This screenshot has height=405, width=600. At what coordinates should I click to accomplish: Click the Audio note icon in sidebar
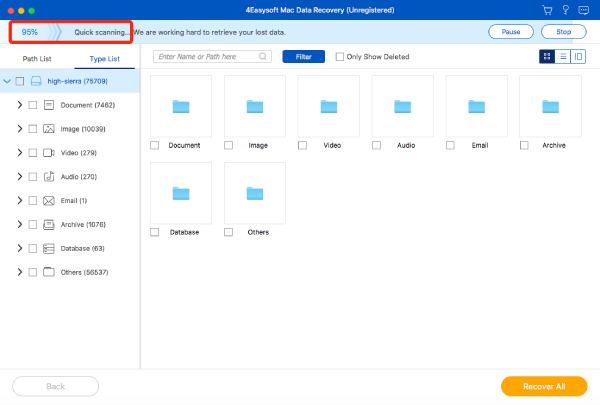pyautogui.click(x=49, y=176)
